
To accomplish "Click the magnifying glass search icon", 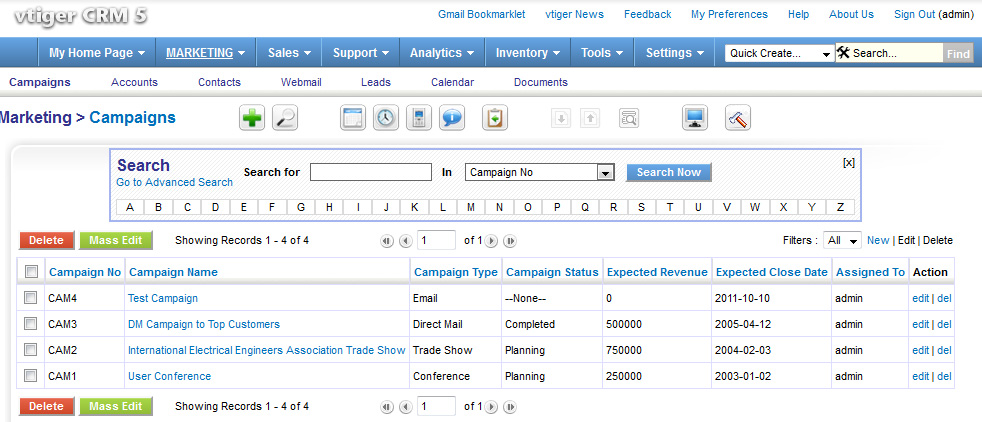I will (285, 118).
